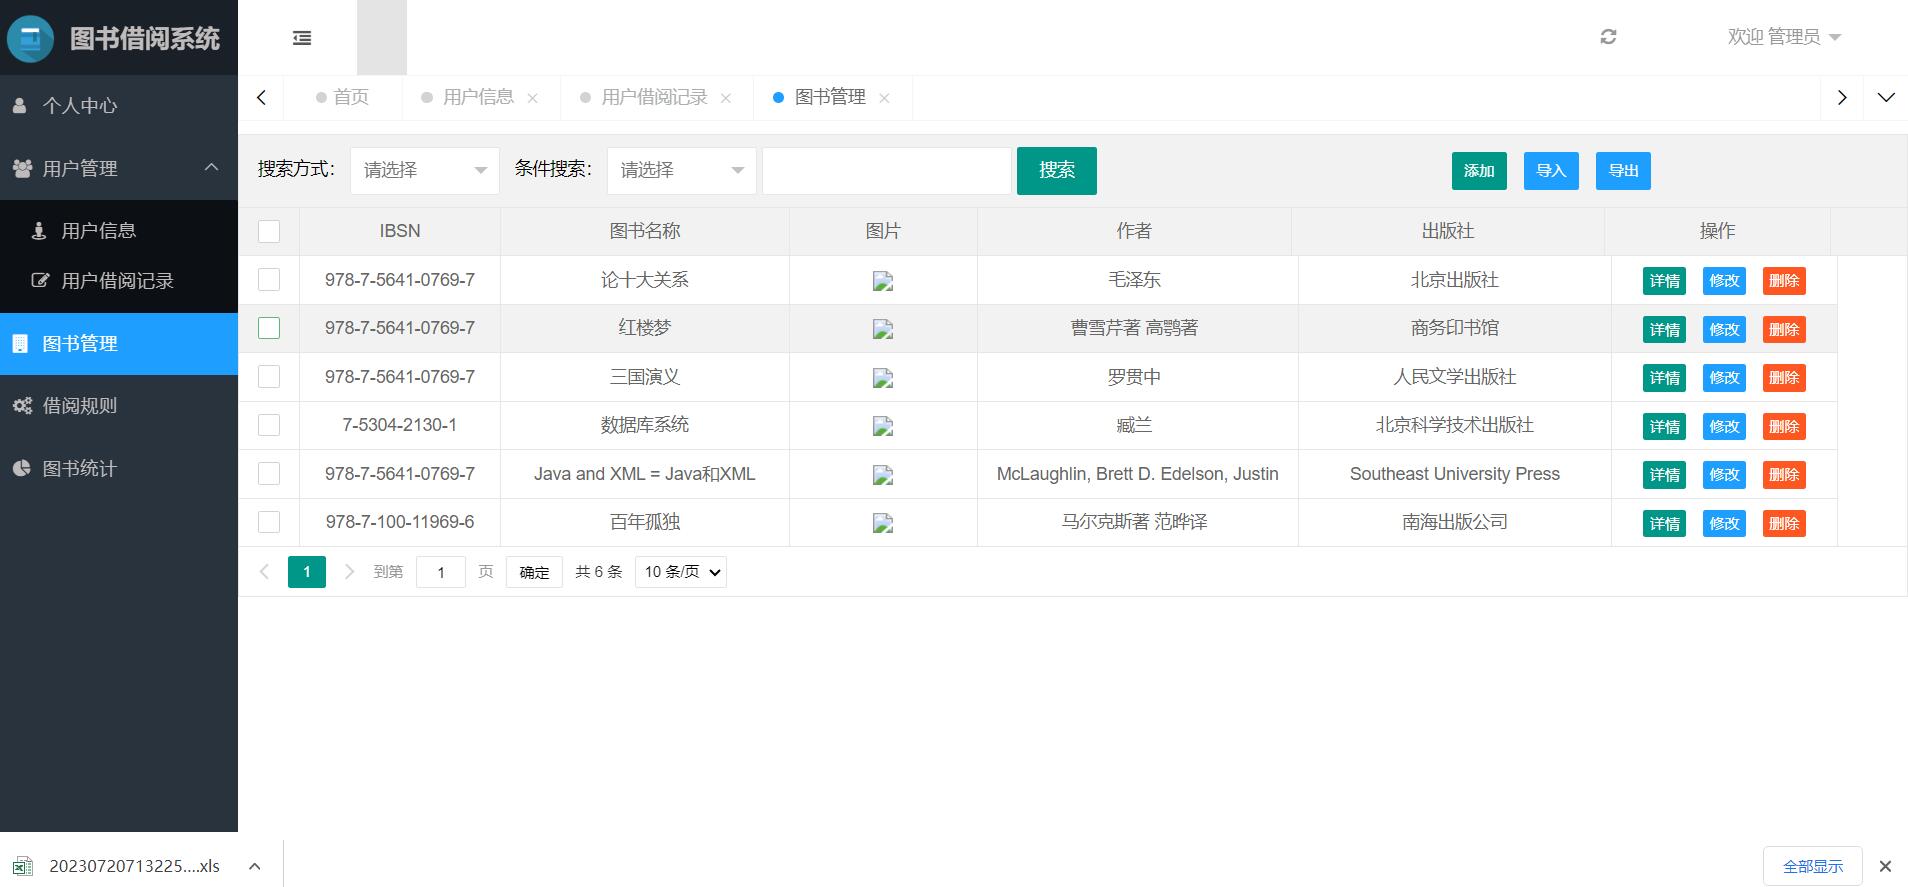Image resolution: width=1908 pixels, height=887 pixels.
Task: Close the 用户信息 tab
Action: pyautogui.click(x=533, y=98)
